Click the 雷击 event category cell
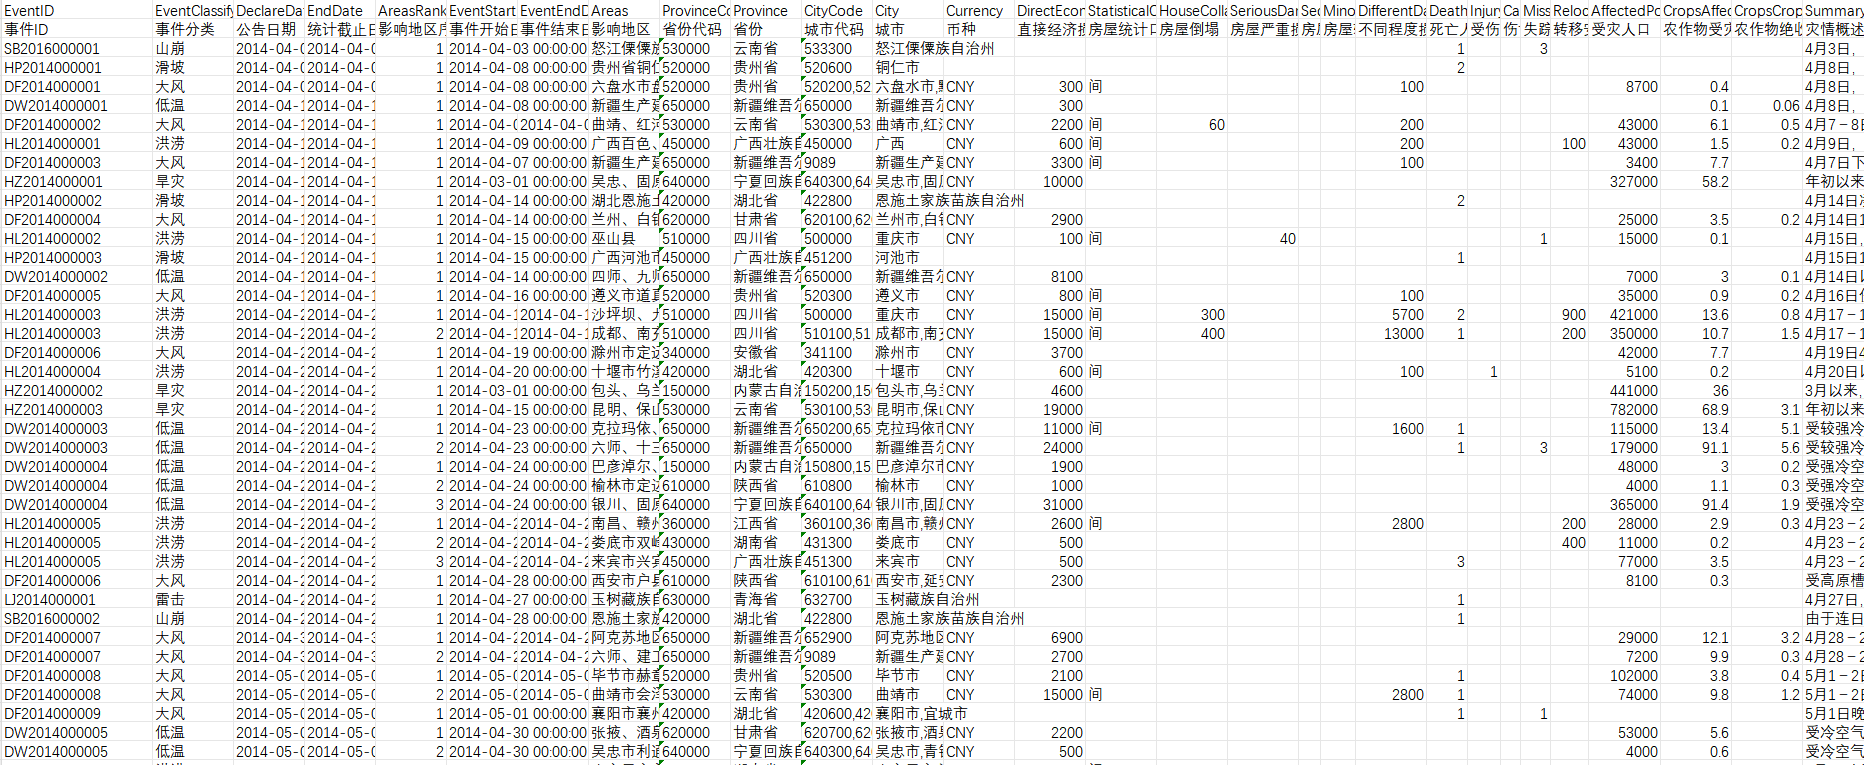The image size is (1864, 765). [170, 599]
